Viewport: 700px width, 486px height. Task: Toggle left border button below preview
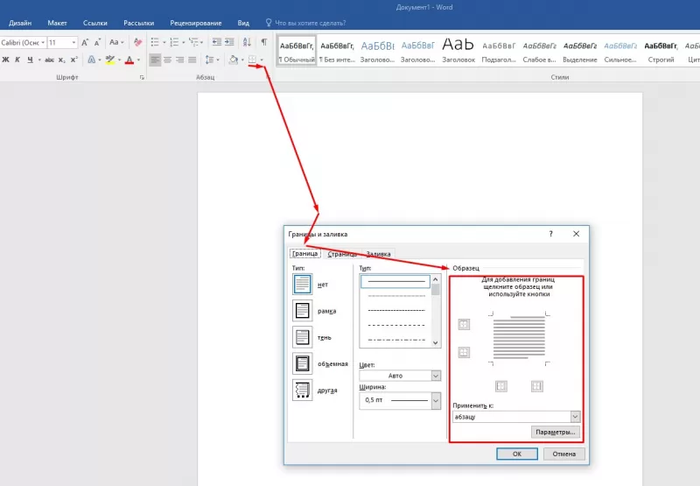(502, 386)
